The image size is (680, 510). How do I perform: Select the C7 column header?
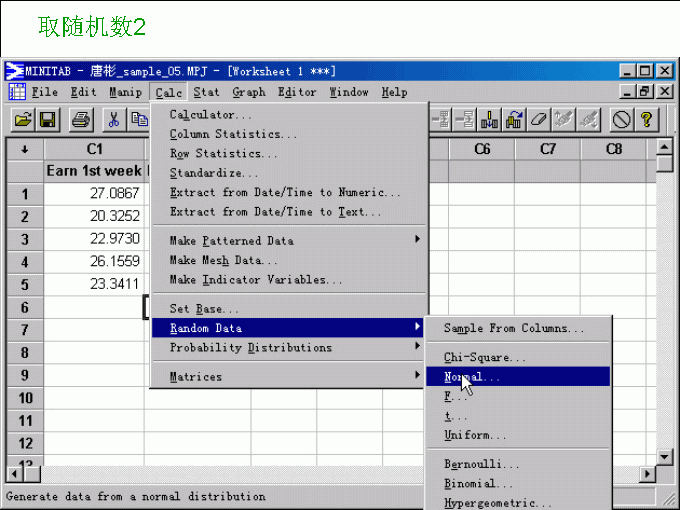click(x=547, y=149)
